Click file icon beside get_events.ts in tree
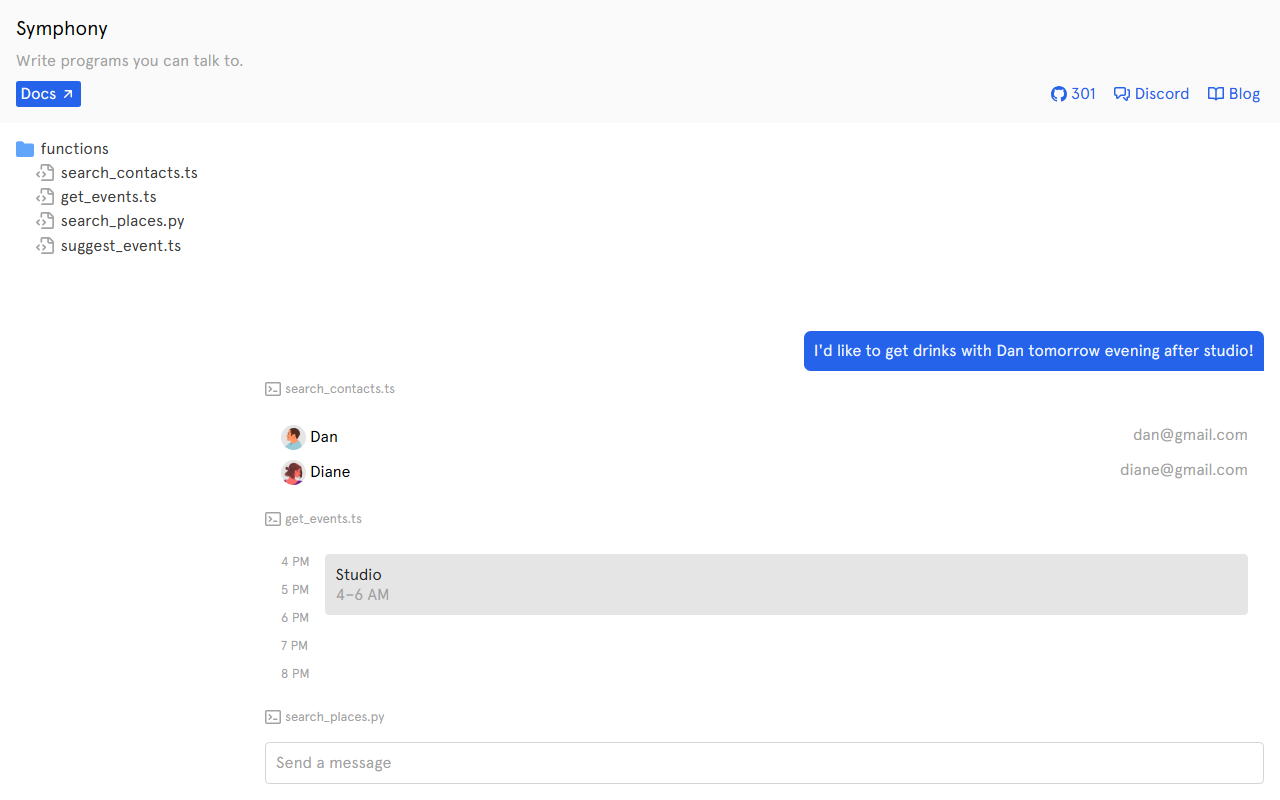 [45, 197]
